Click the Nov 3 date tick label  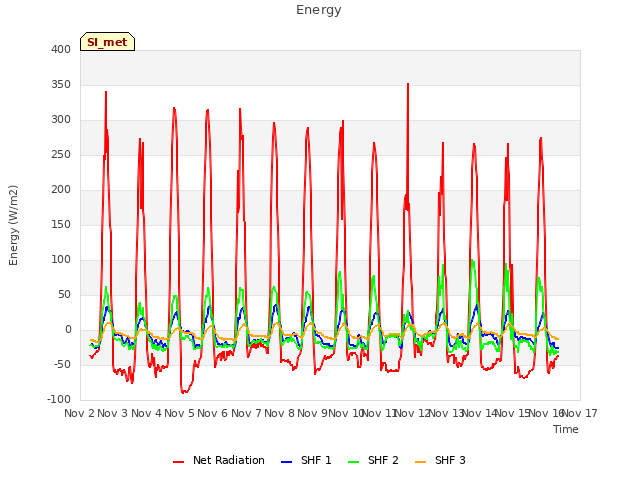pos(113,413)
